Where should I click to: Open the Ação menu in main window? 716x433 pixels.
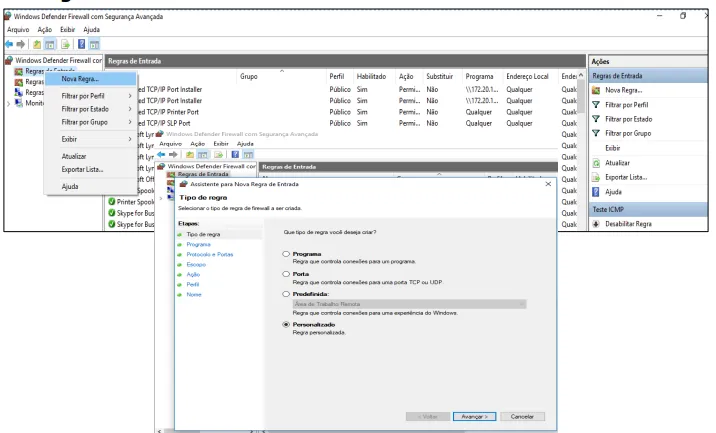click(x=44, y=29)
